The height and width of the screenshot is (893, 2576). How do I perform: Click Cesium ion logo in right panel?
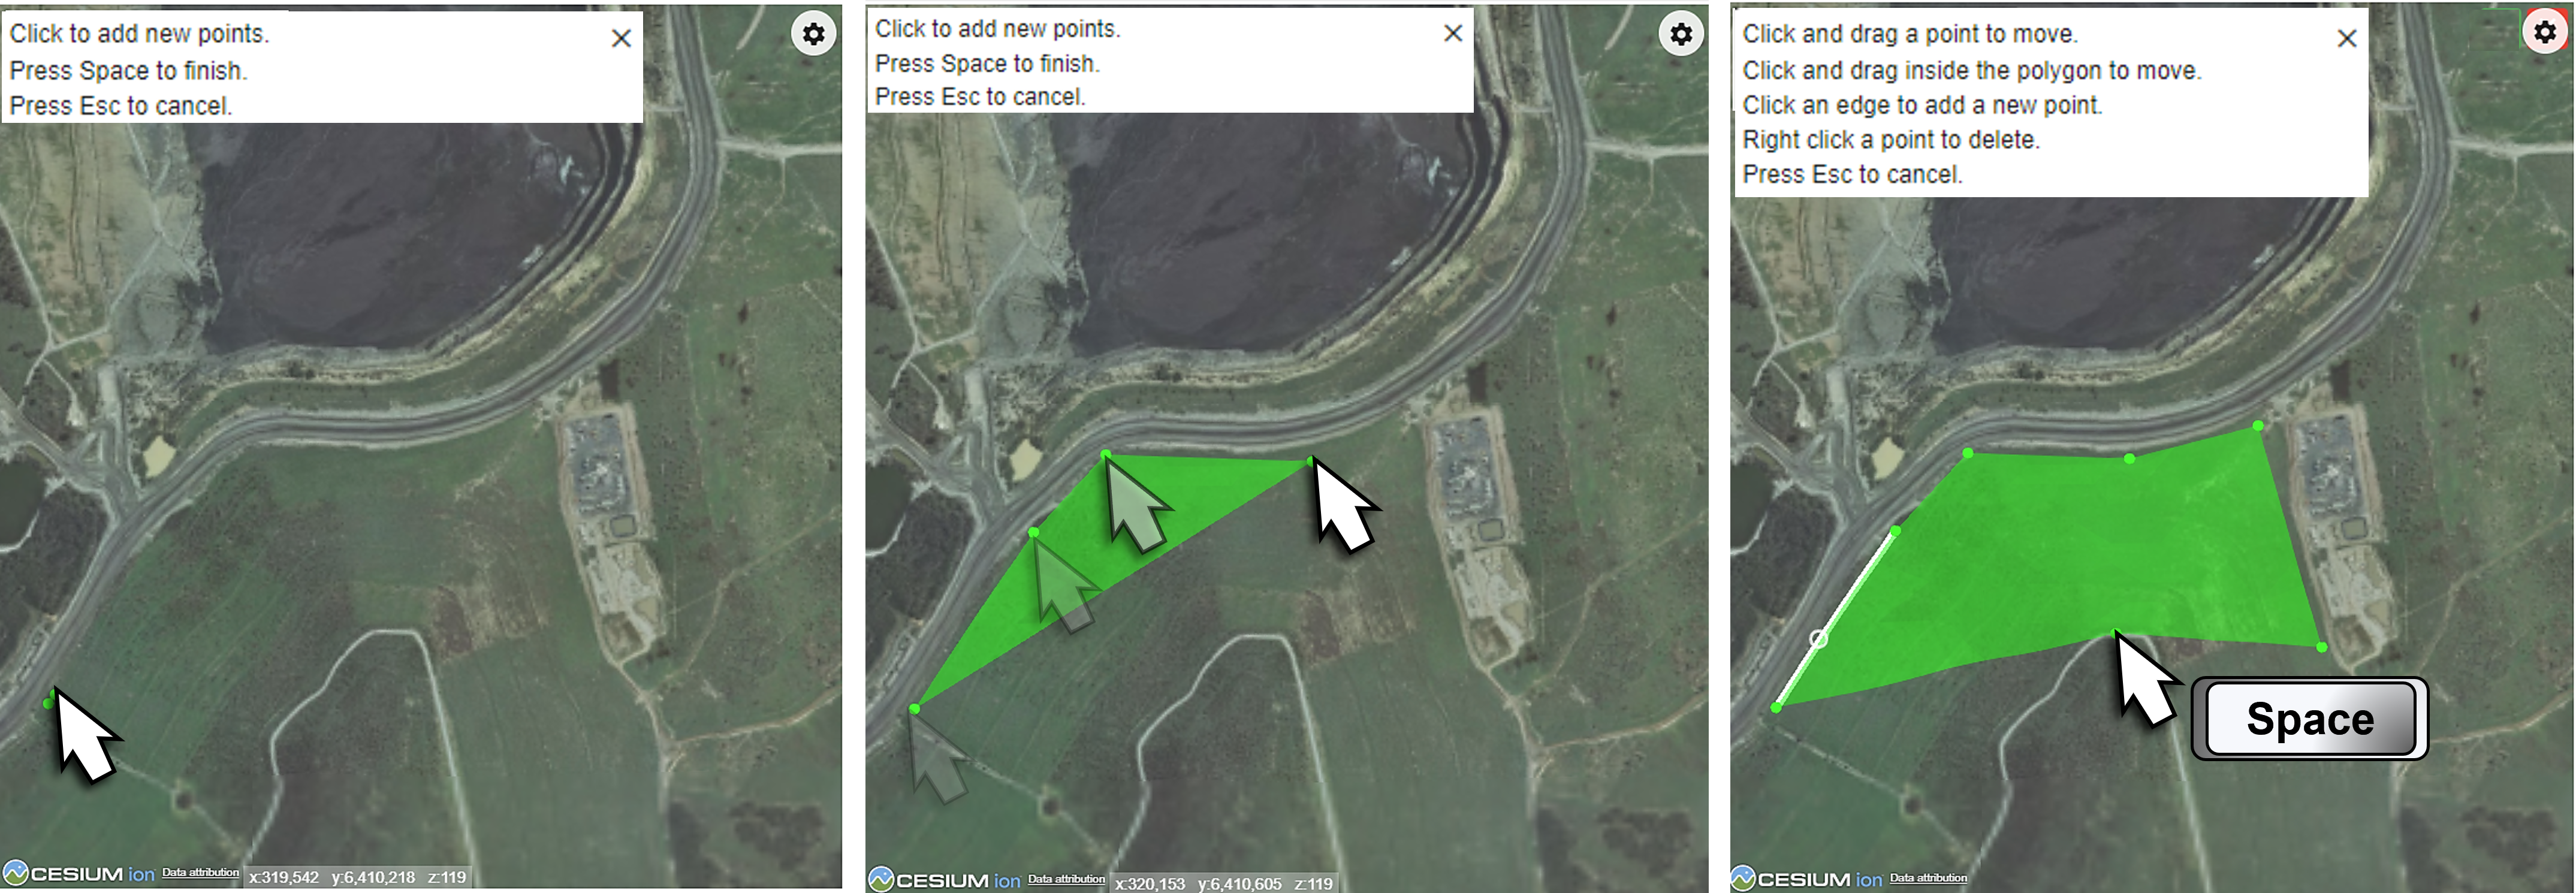click(x=1807, y=879)
